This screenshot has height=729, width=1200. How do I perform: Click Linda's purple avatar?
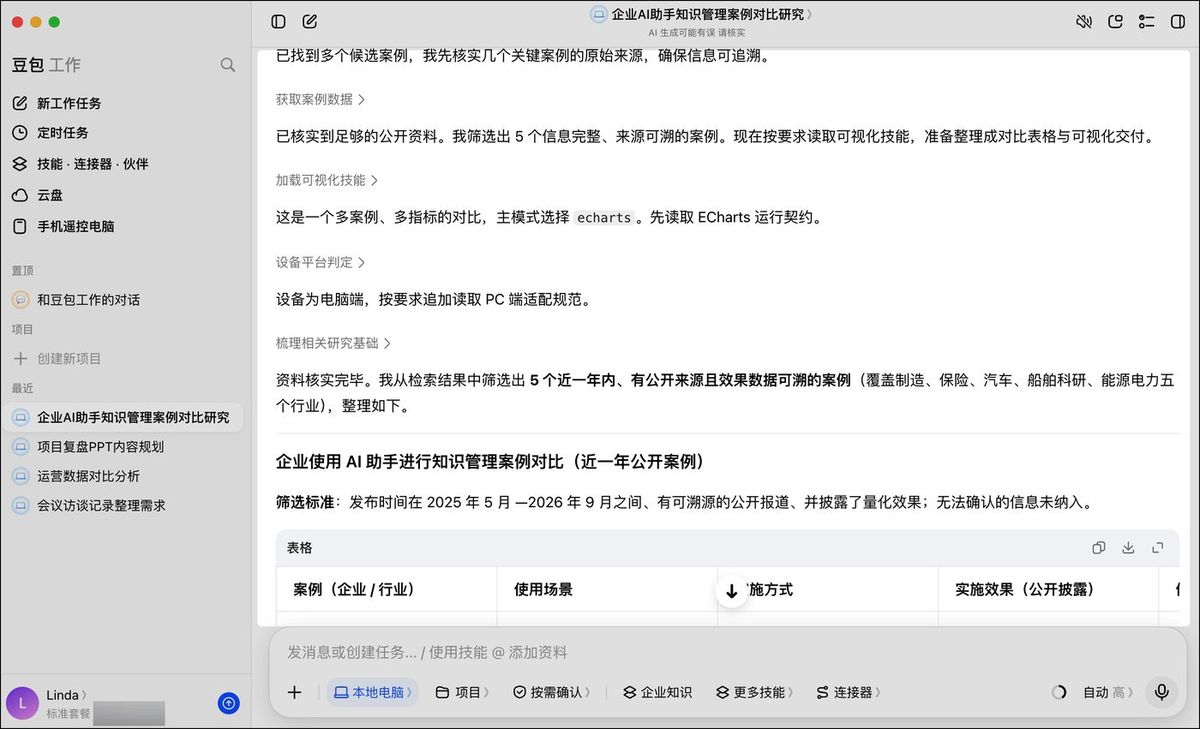(x=22, y=704)
